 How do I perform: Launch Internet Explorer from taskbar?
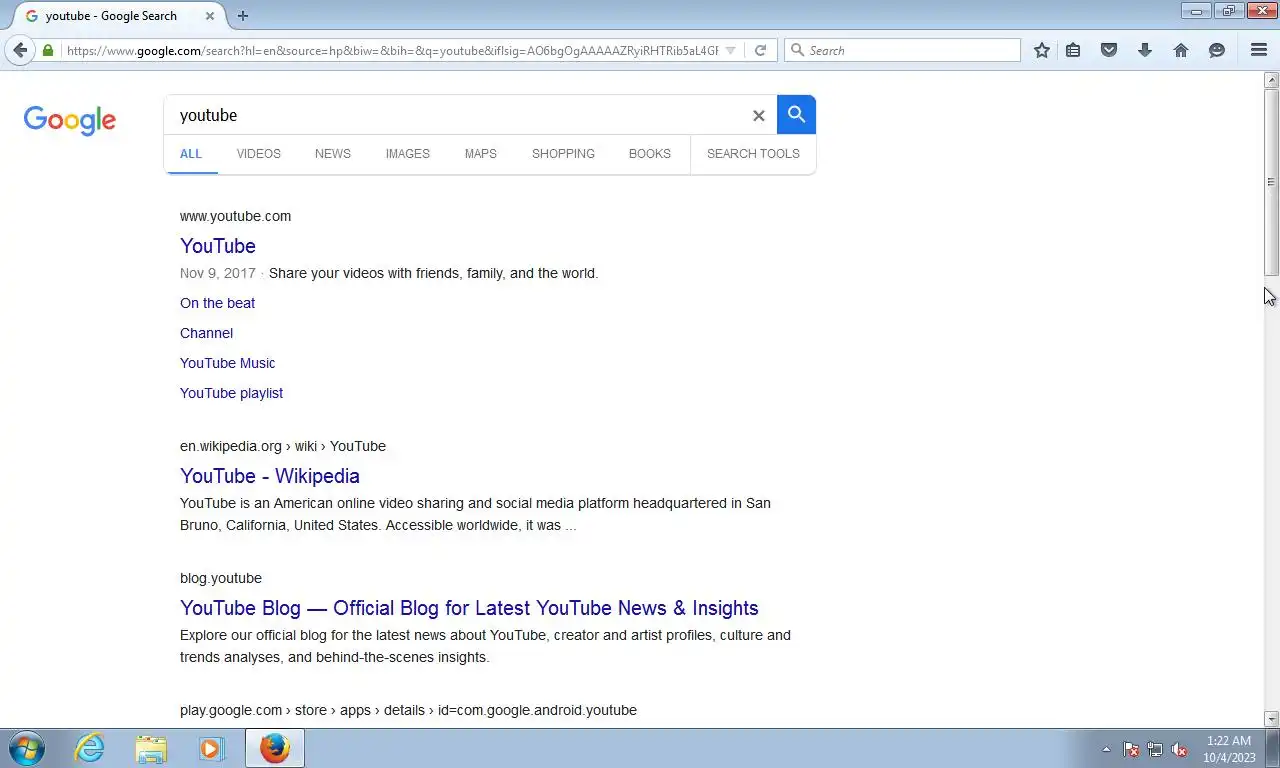tap(90, 748)
